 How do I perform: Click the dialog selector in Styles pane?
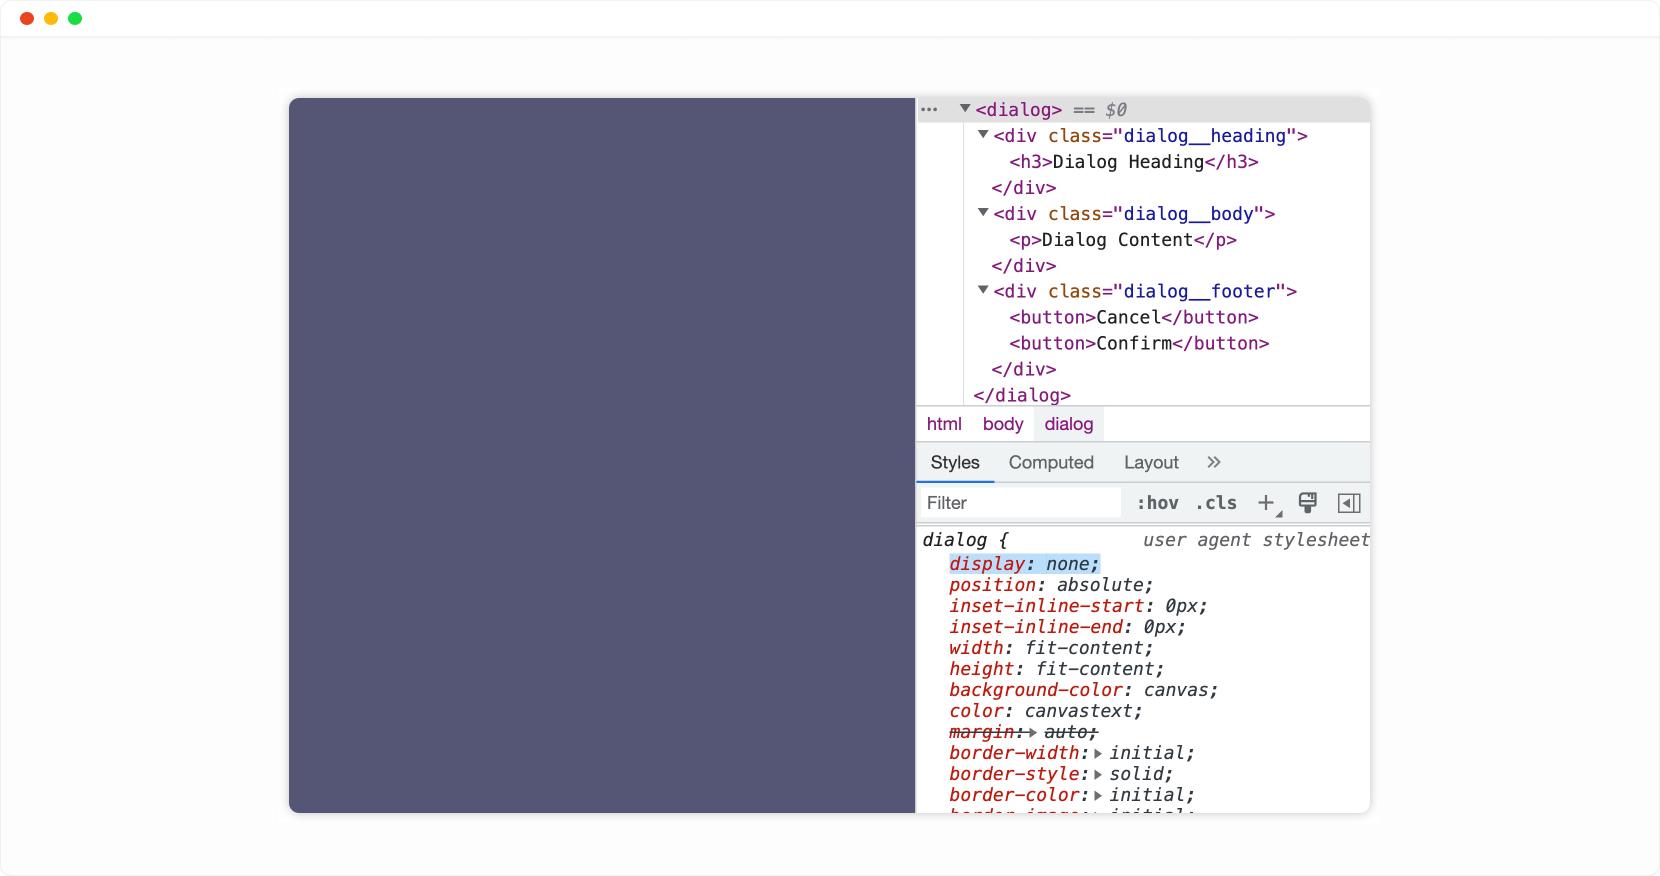pyautogui.click(x=955, y=540)
